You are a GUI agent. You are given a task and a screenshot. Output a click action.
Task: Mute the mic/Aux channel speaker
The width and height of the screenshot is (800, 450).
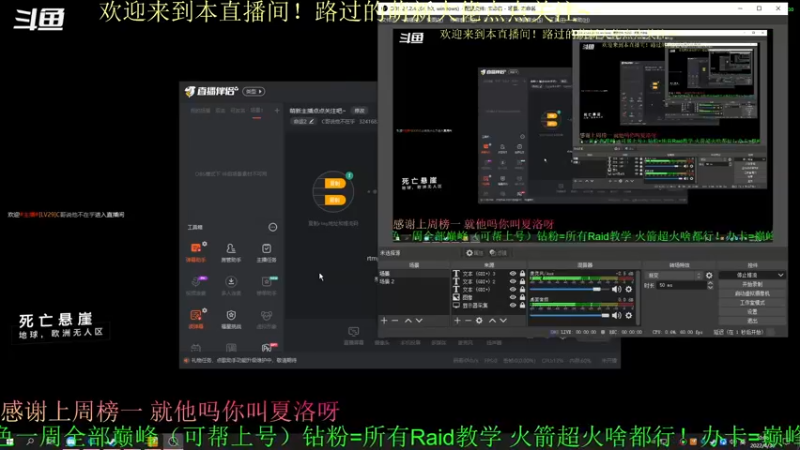tap(616, 289)
